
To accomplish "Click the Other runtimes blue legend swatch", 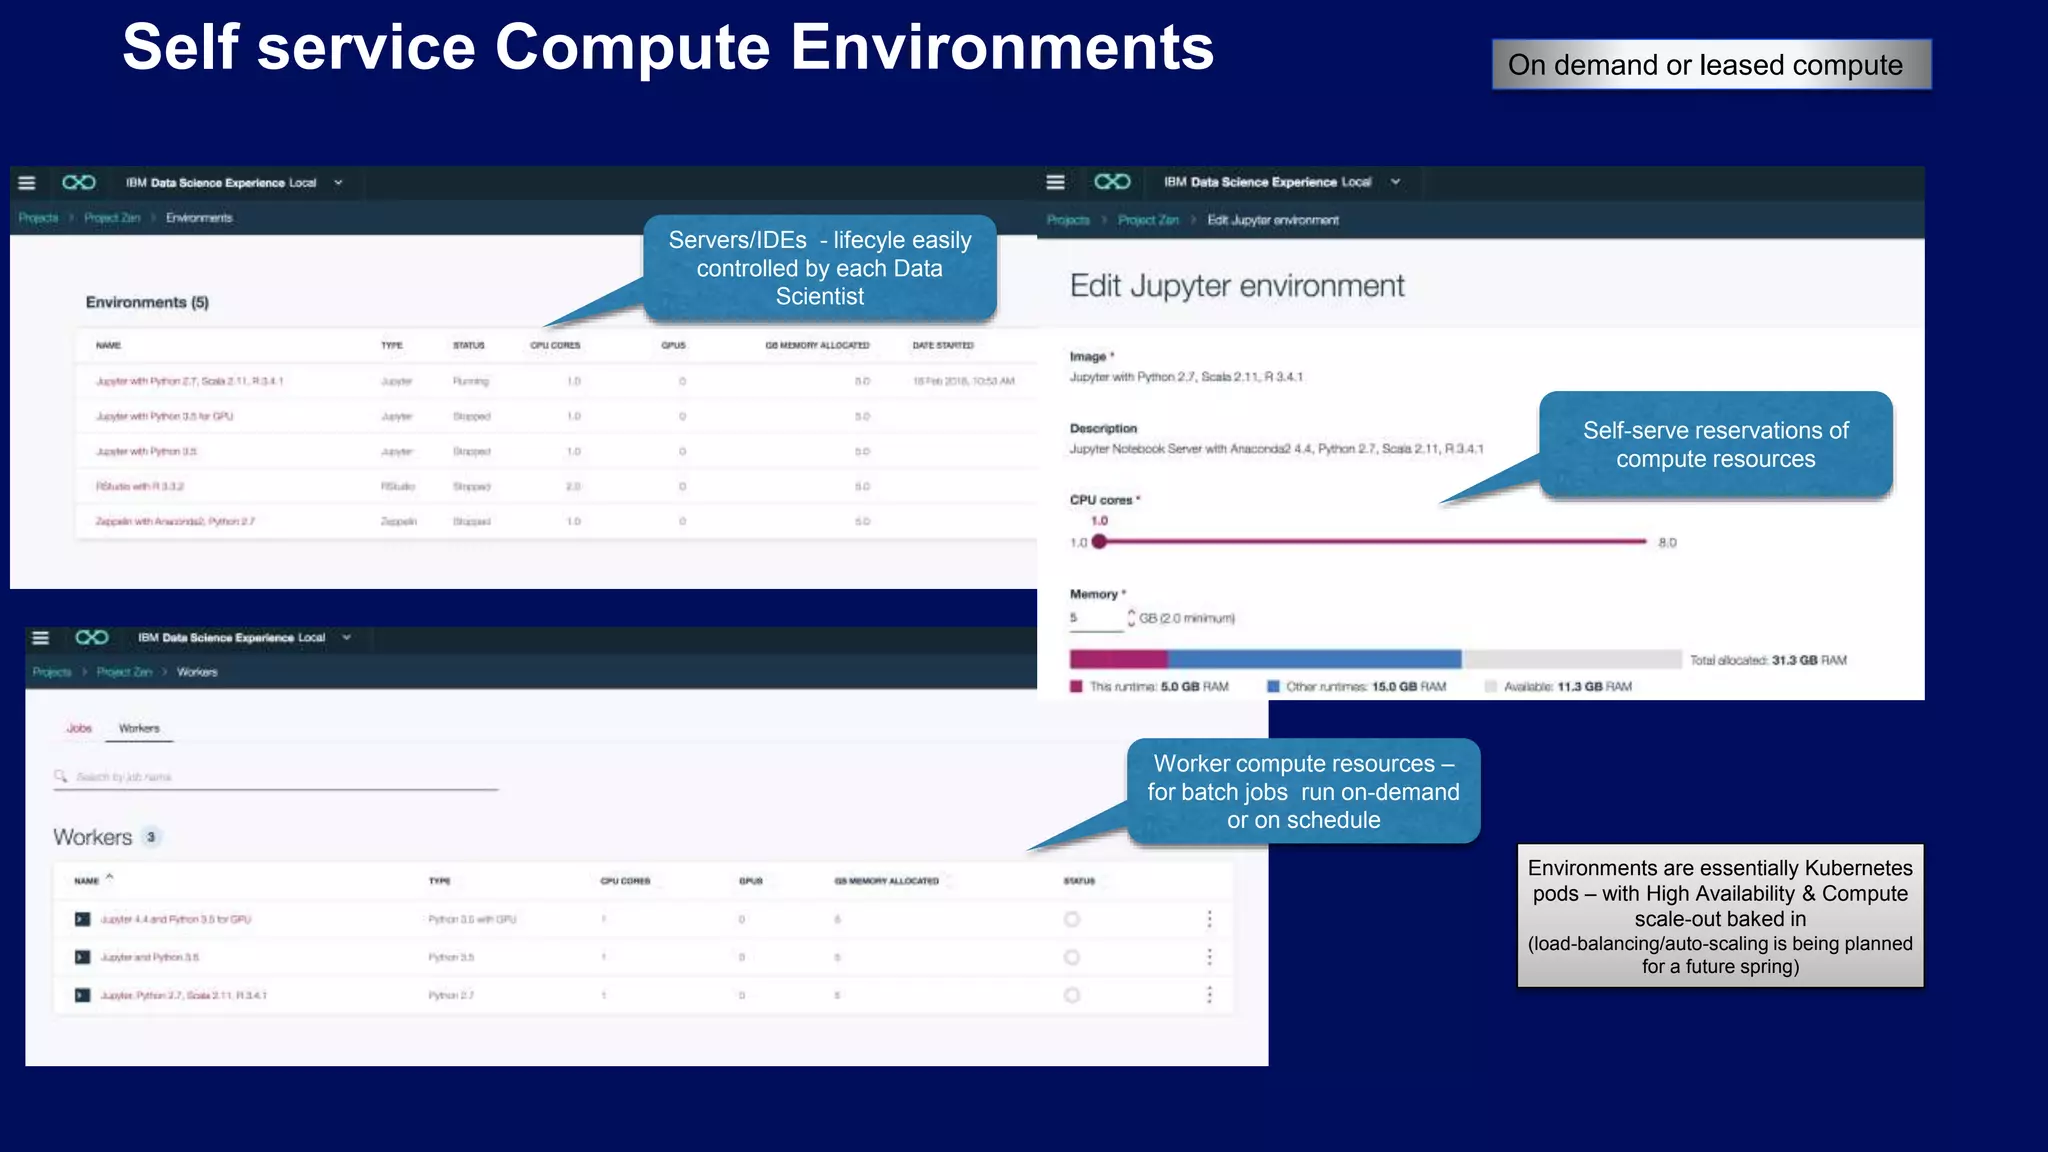I will click(1274, 687).
